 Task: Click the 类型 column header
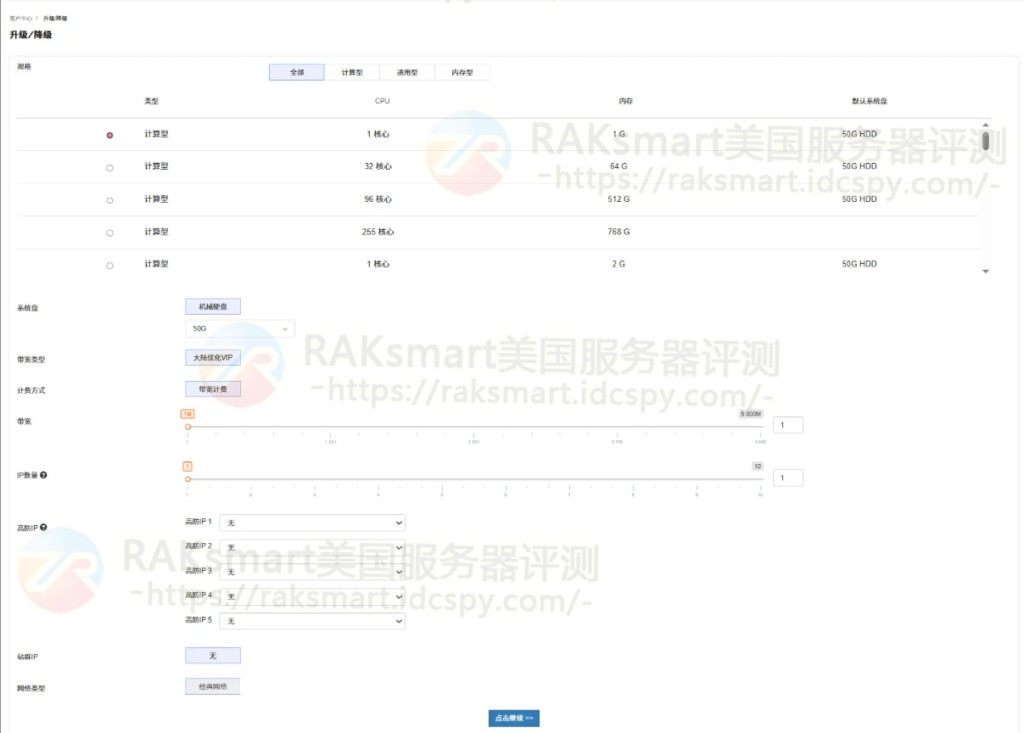pos(152,101)
